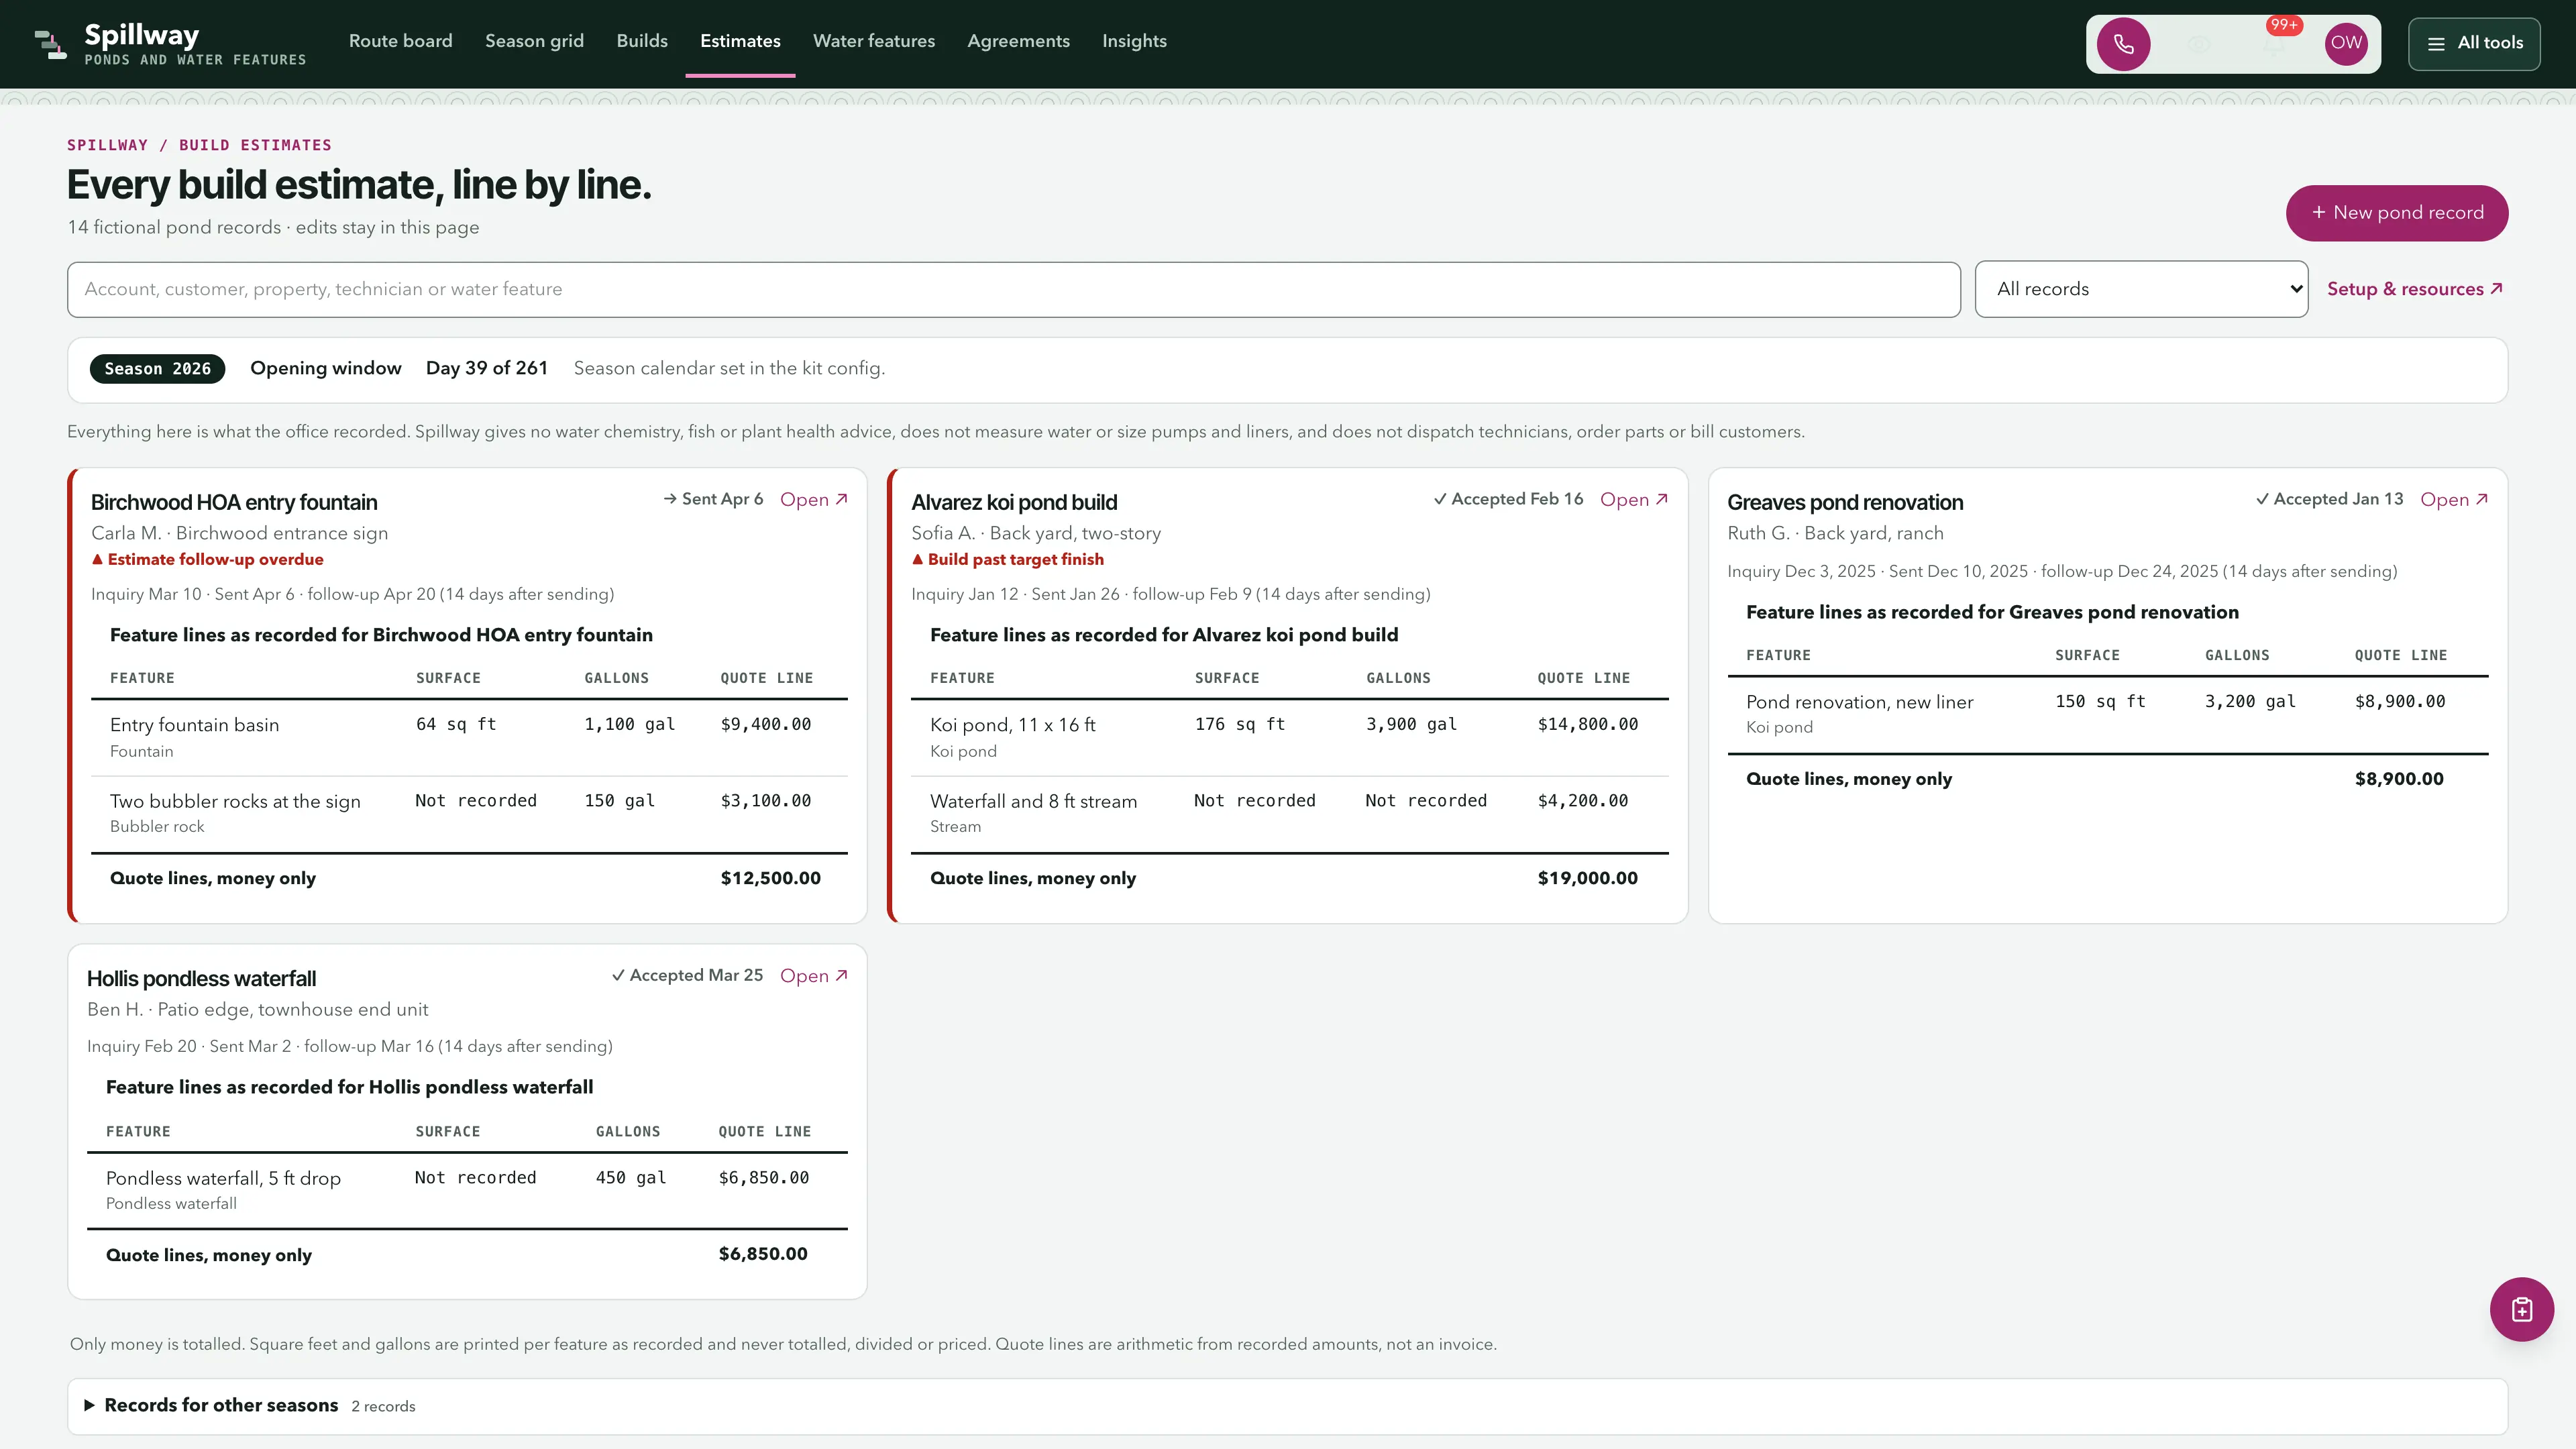The image size is (2576, 1449).
Task: Select the Estimates tab
Action: tap(740, 41)
